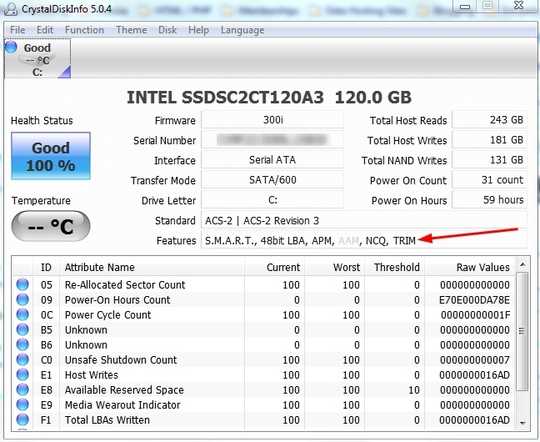The width and height of the screenshot is (540, 442).
Task: Click status icon for Available Reserved Space
Action: tap(22, 390)
